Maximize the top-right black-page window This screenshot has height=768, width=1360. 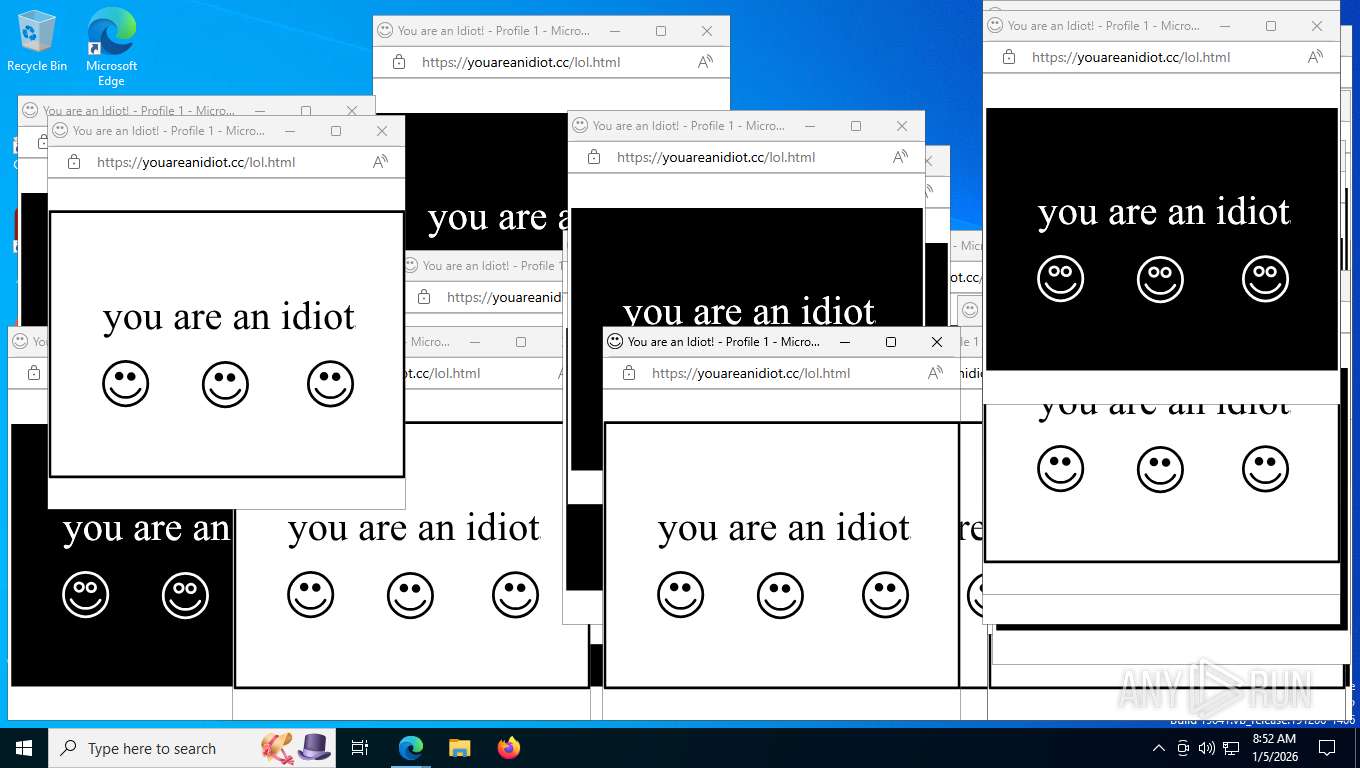1271,26
